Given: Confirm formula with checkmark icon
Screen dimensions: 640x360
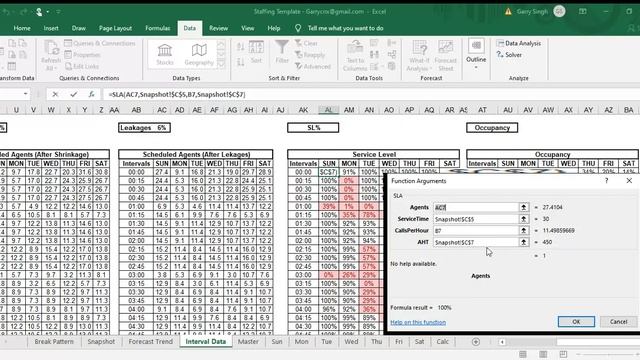Looking at the screenshot, I should click(x=73, y=94).
